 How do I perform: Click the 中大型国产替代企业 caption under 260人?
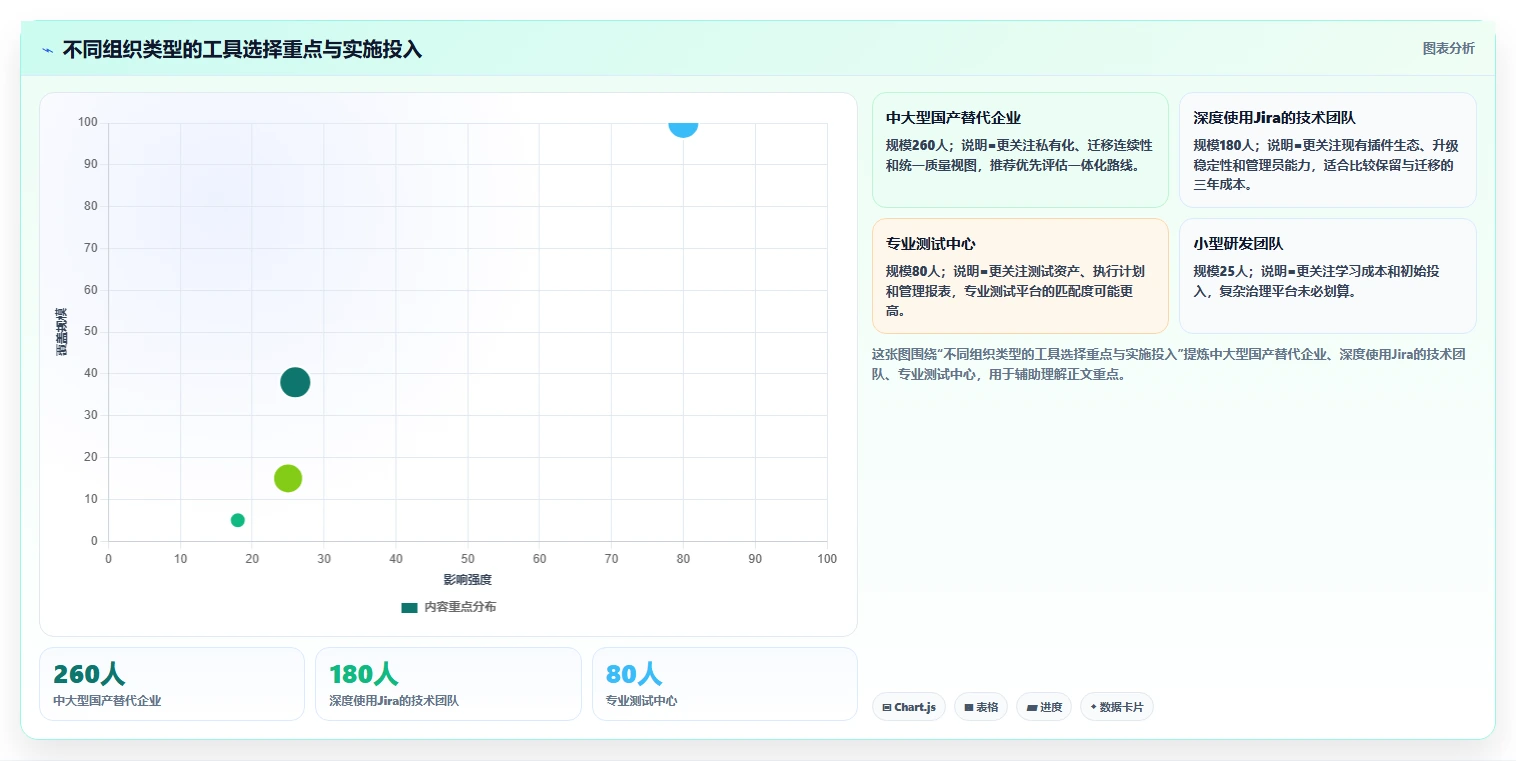pos(107,701)
